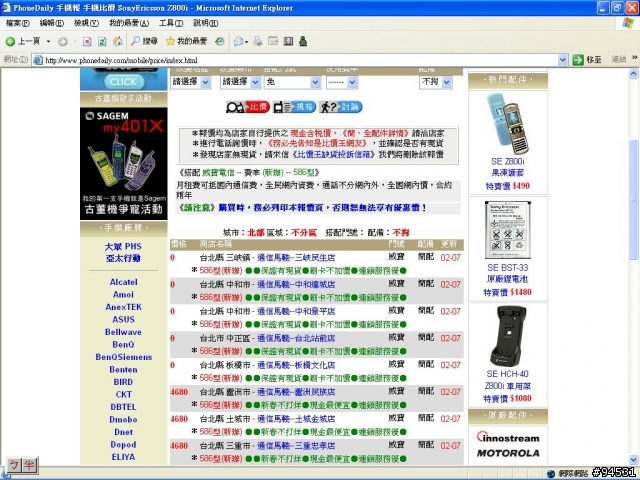Open the 我的最愛(A) menu

[x=129, y=23]
